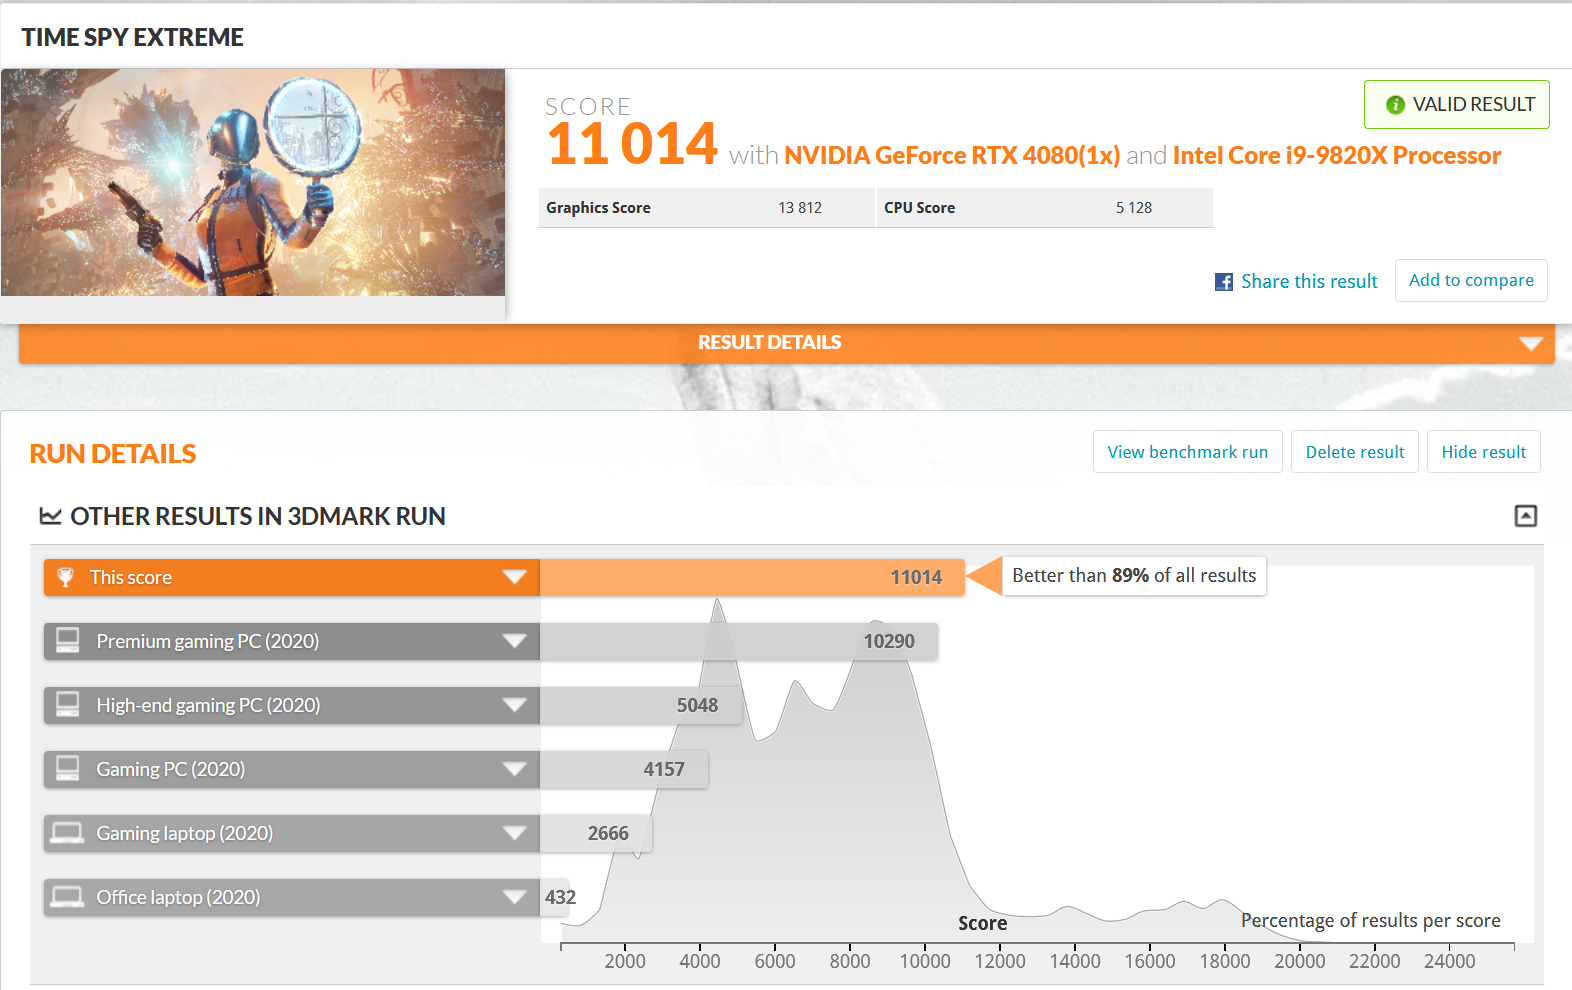Expand the Result Details orange bar
The width and height of the screenshot is (1572, 990).
(1530, 343)
